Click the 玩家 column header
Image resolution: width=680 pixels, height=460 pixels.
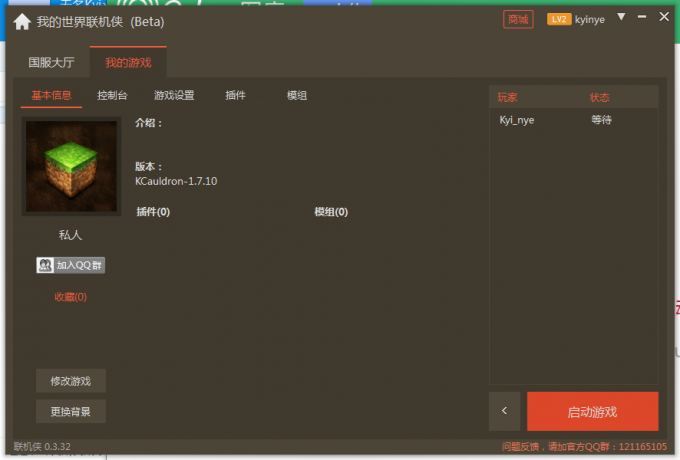tap(507, 97)
